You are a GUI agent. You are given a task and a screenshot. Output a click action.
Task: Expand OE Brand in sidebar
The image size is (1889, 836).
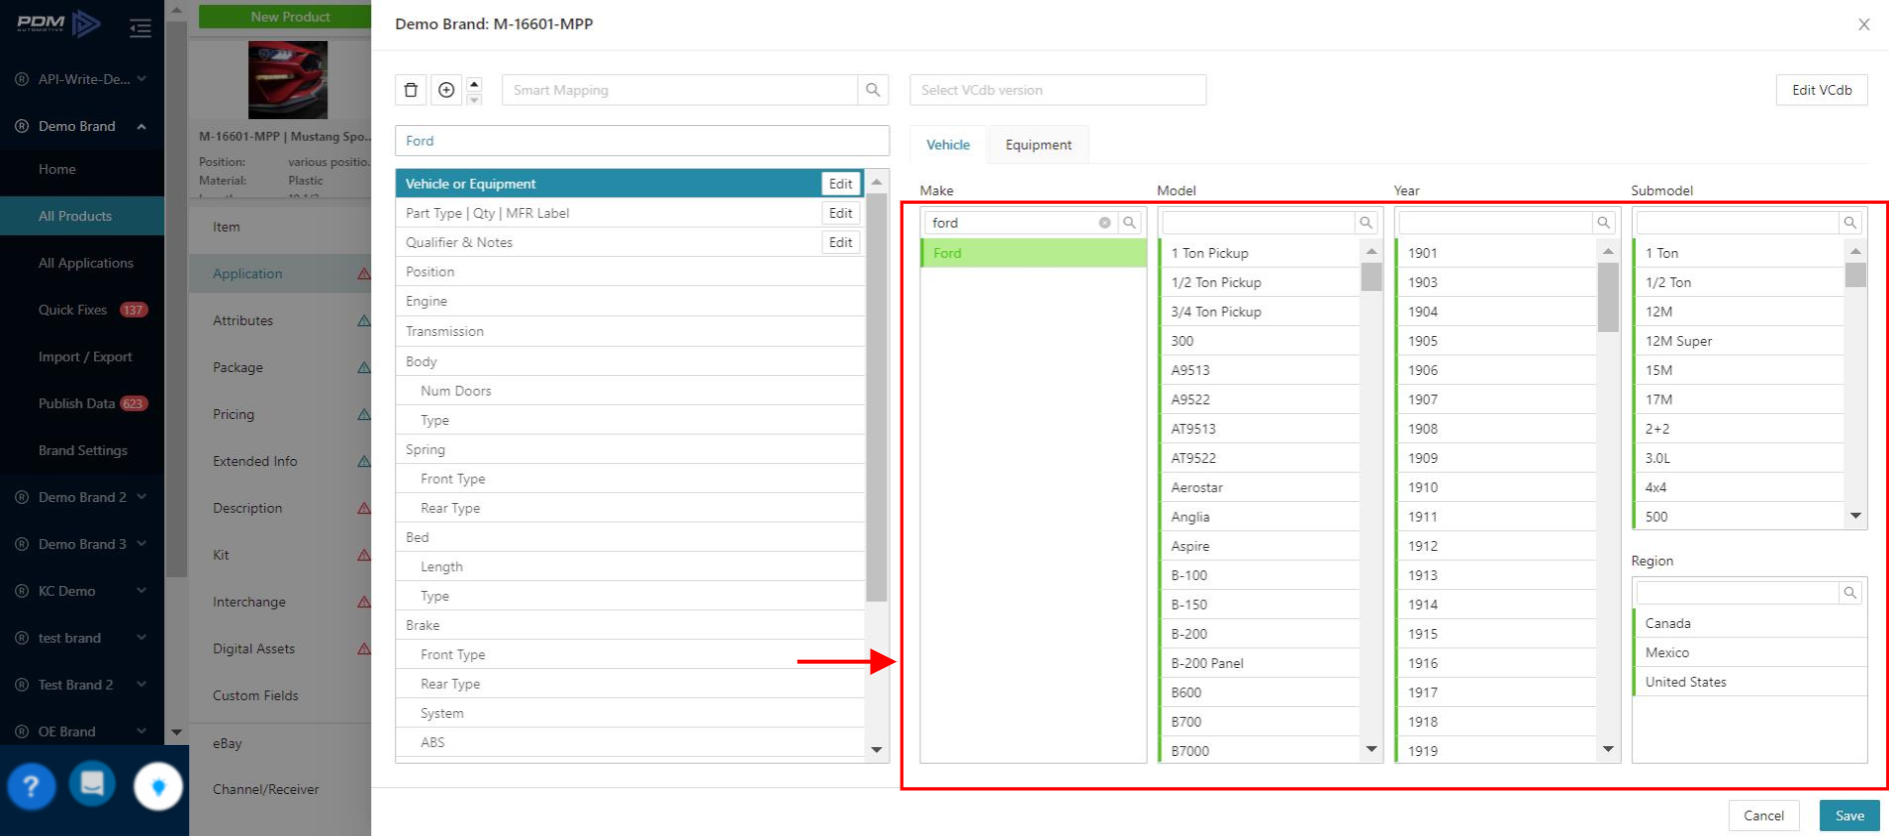tap(82, 732)
